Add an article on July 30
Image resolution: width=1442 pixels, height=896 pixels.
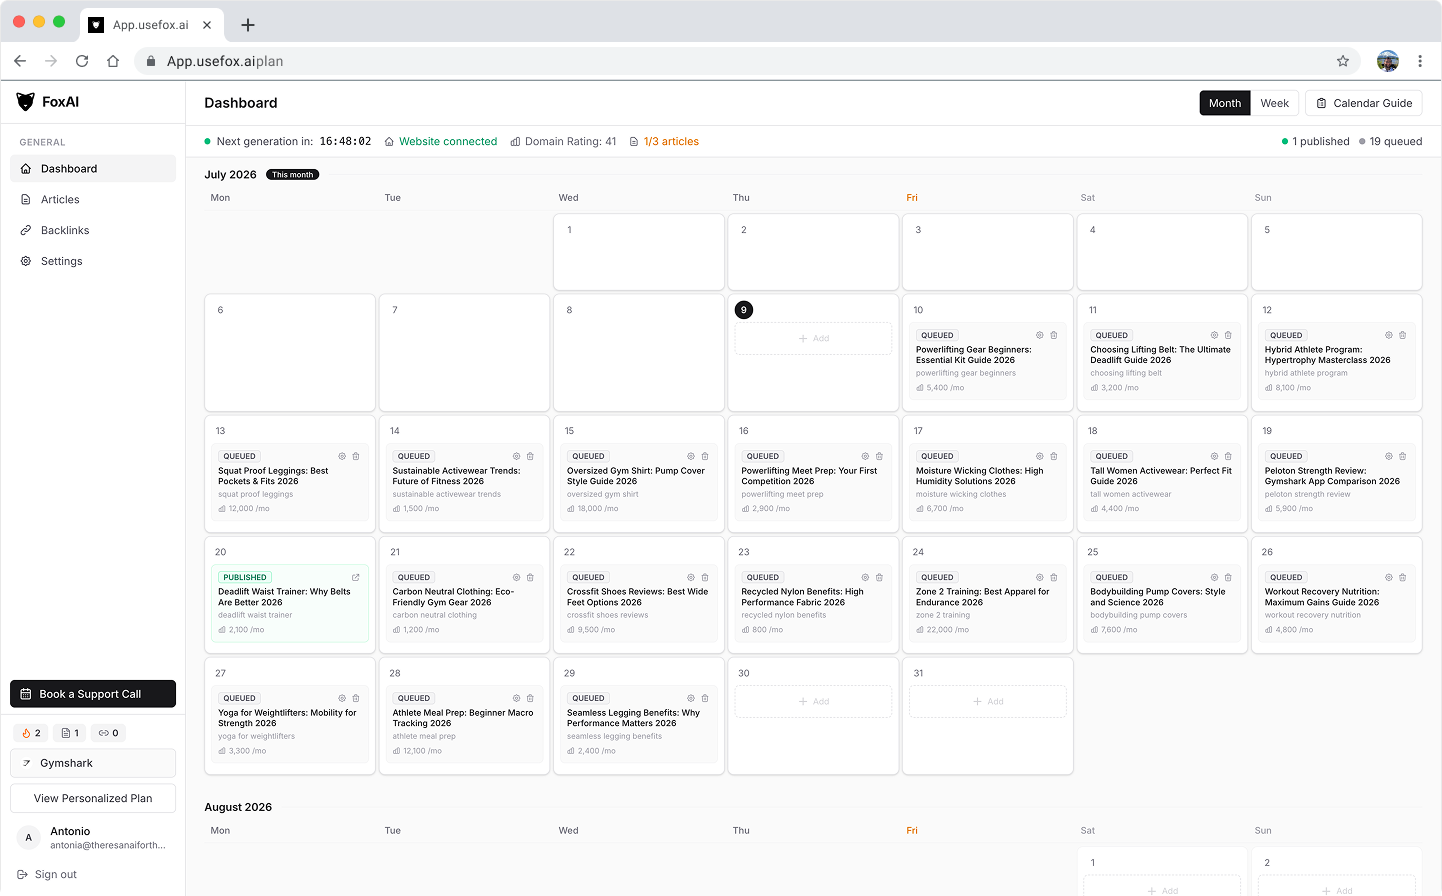(x=813, y=701)
